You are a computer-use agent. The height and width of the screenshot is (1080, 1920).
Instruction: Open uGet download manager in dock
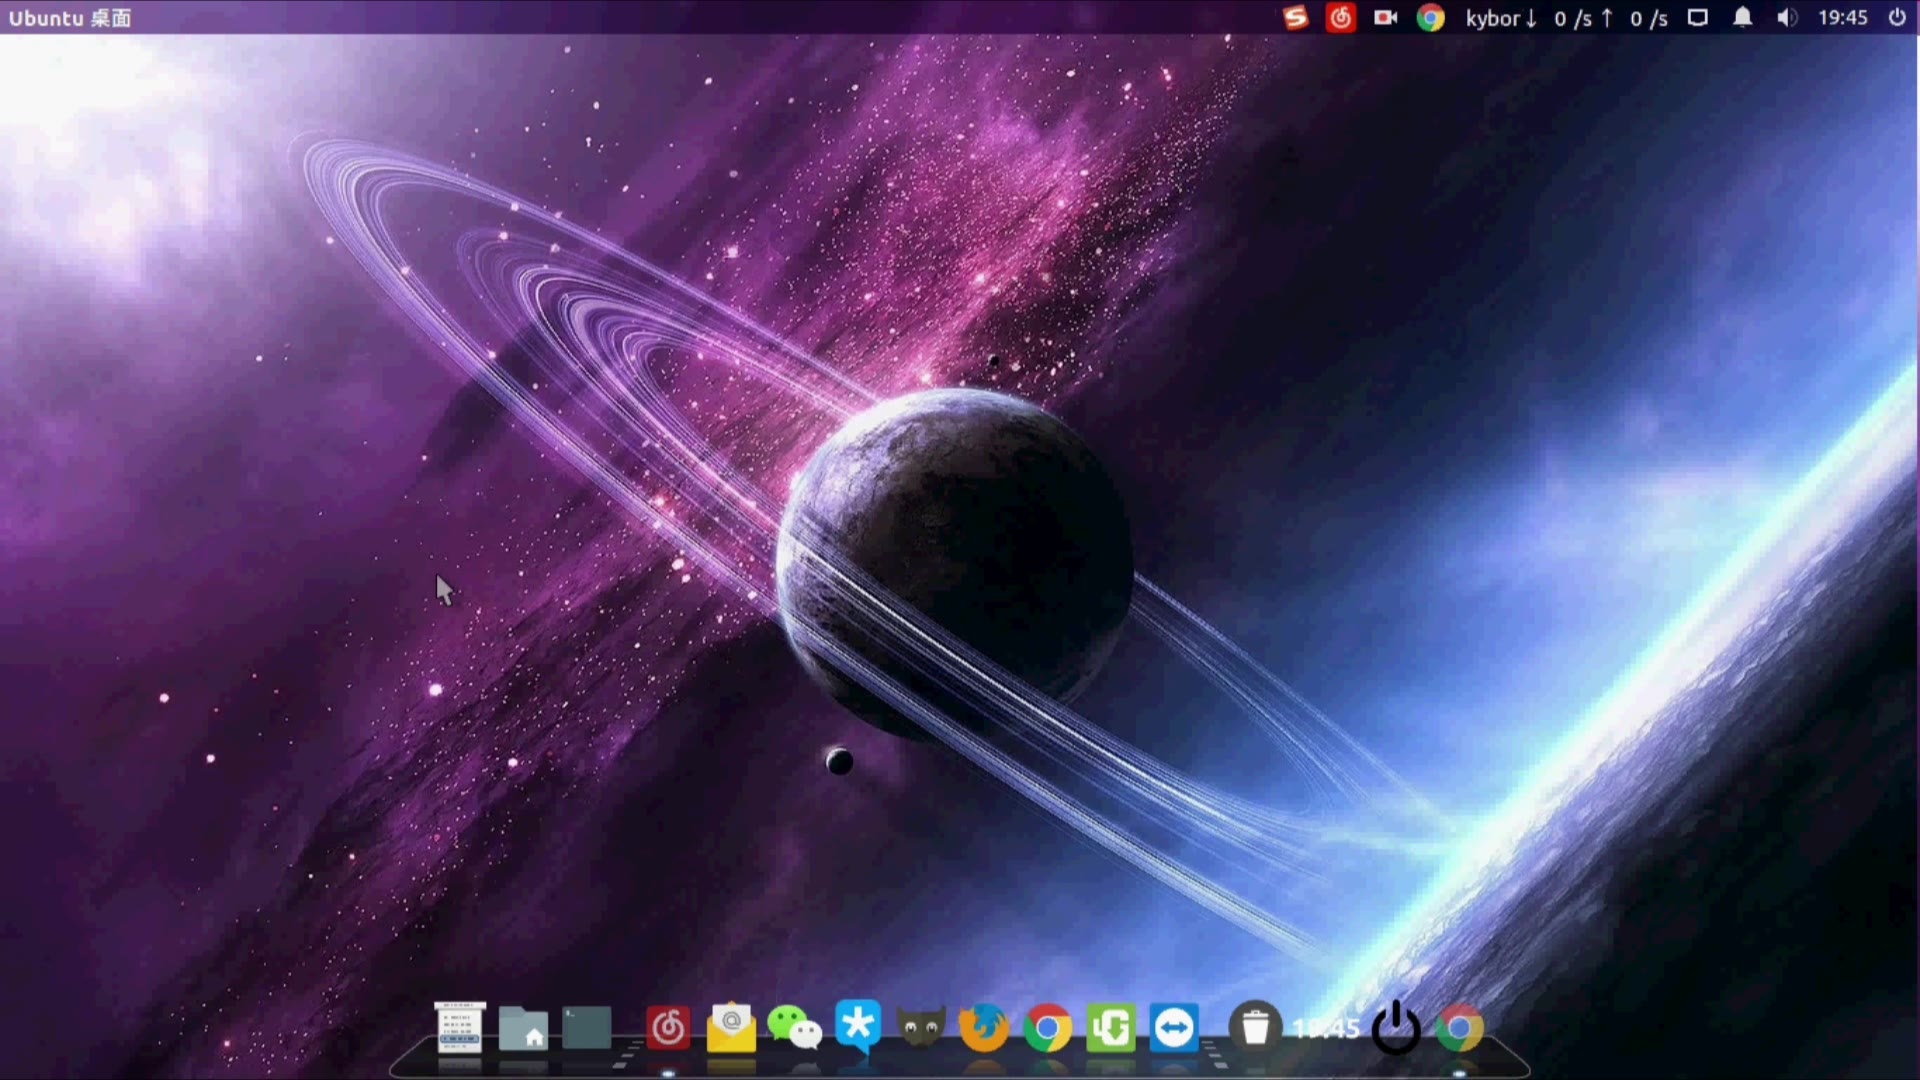click(x=1111, y=1028)
